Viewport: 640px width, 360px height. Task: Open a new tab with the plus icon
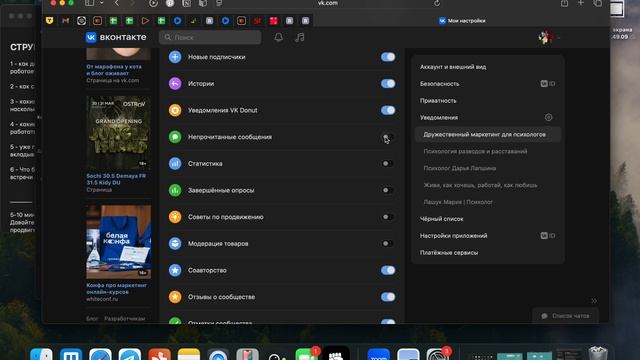click(580, 3)
